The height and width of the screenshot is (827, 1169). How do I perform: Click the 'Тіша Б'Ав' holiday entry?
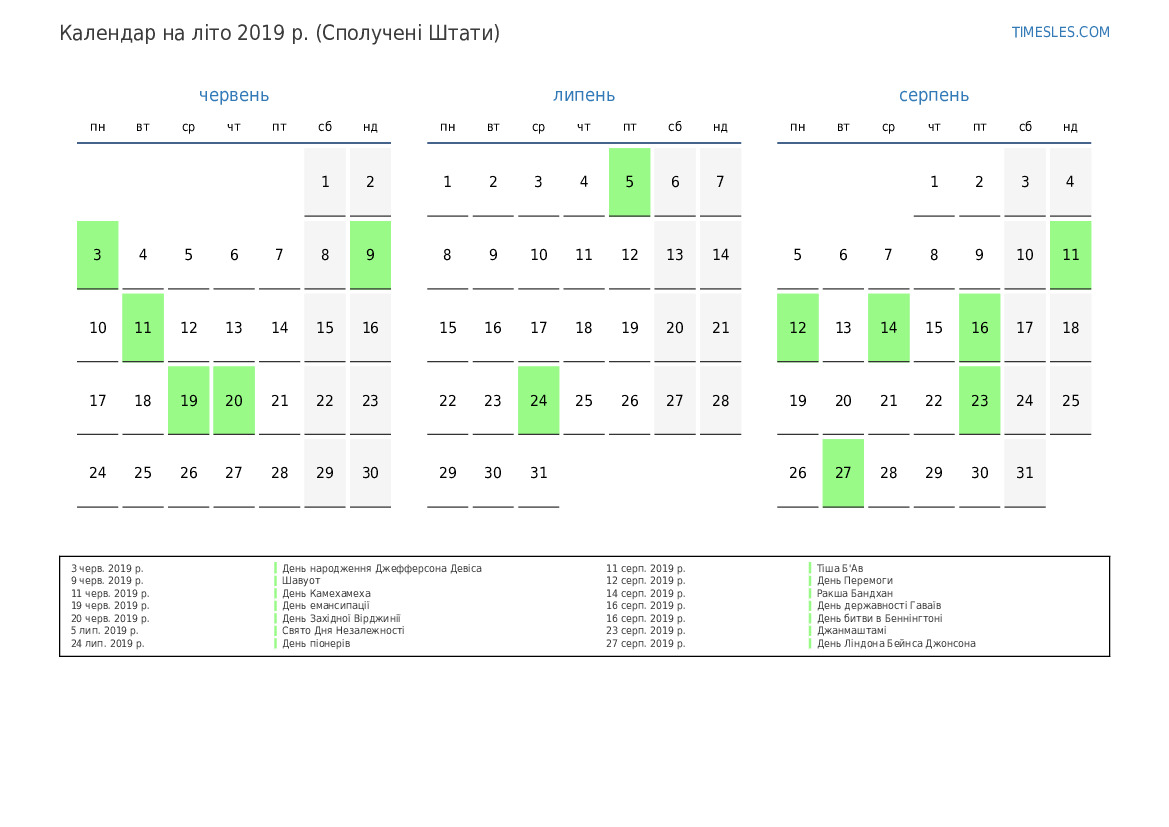840,568
